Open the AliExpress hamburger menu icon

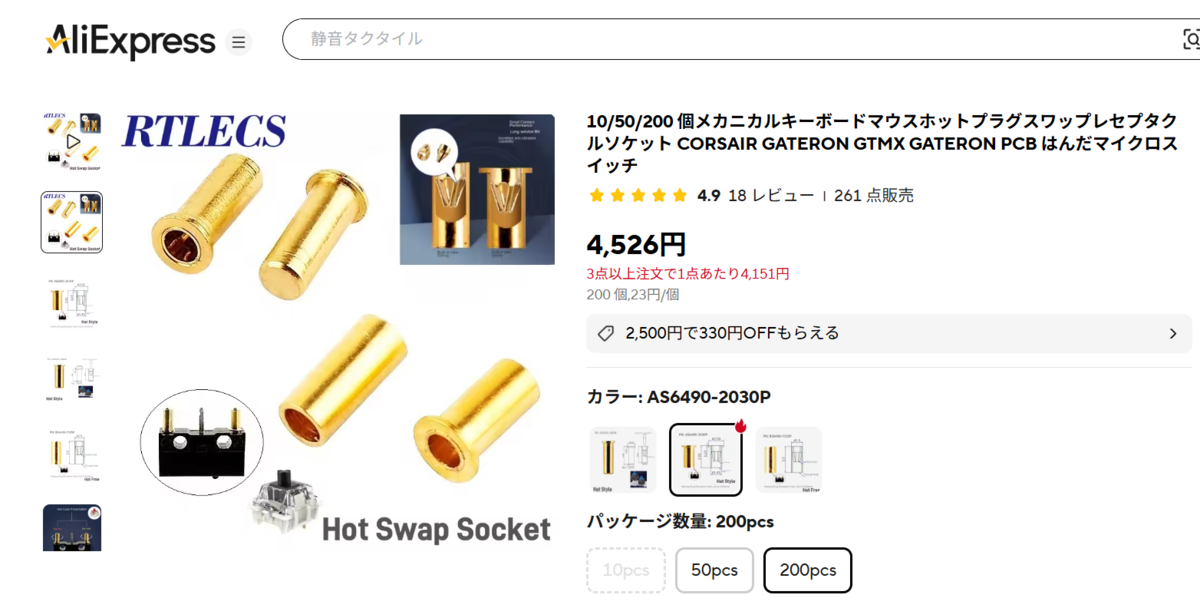pyautogui.click(x=238, y=42)
